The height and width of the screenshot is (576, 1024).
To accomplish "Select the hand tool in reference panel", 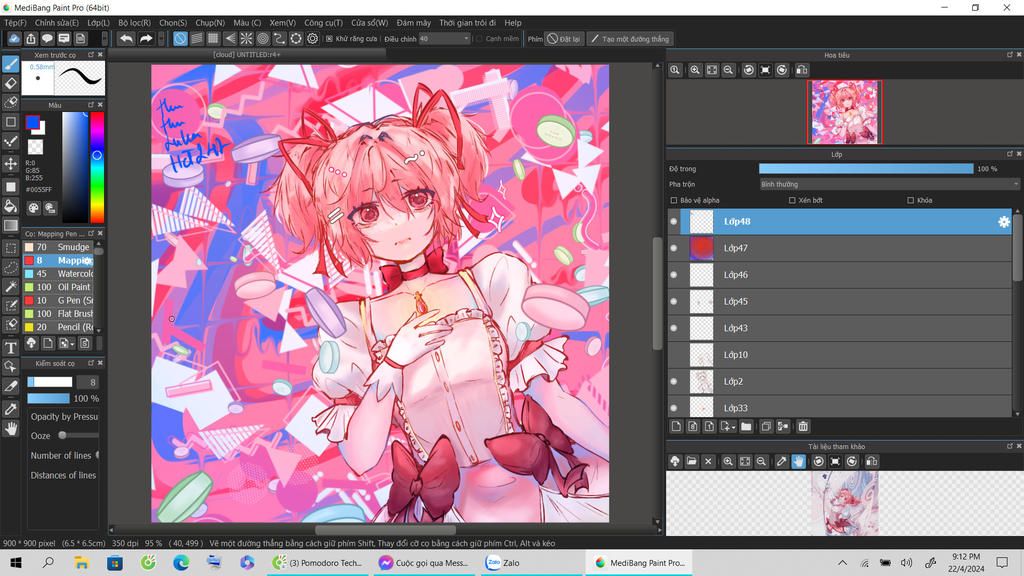I will (x=798, y=461).
